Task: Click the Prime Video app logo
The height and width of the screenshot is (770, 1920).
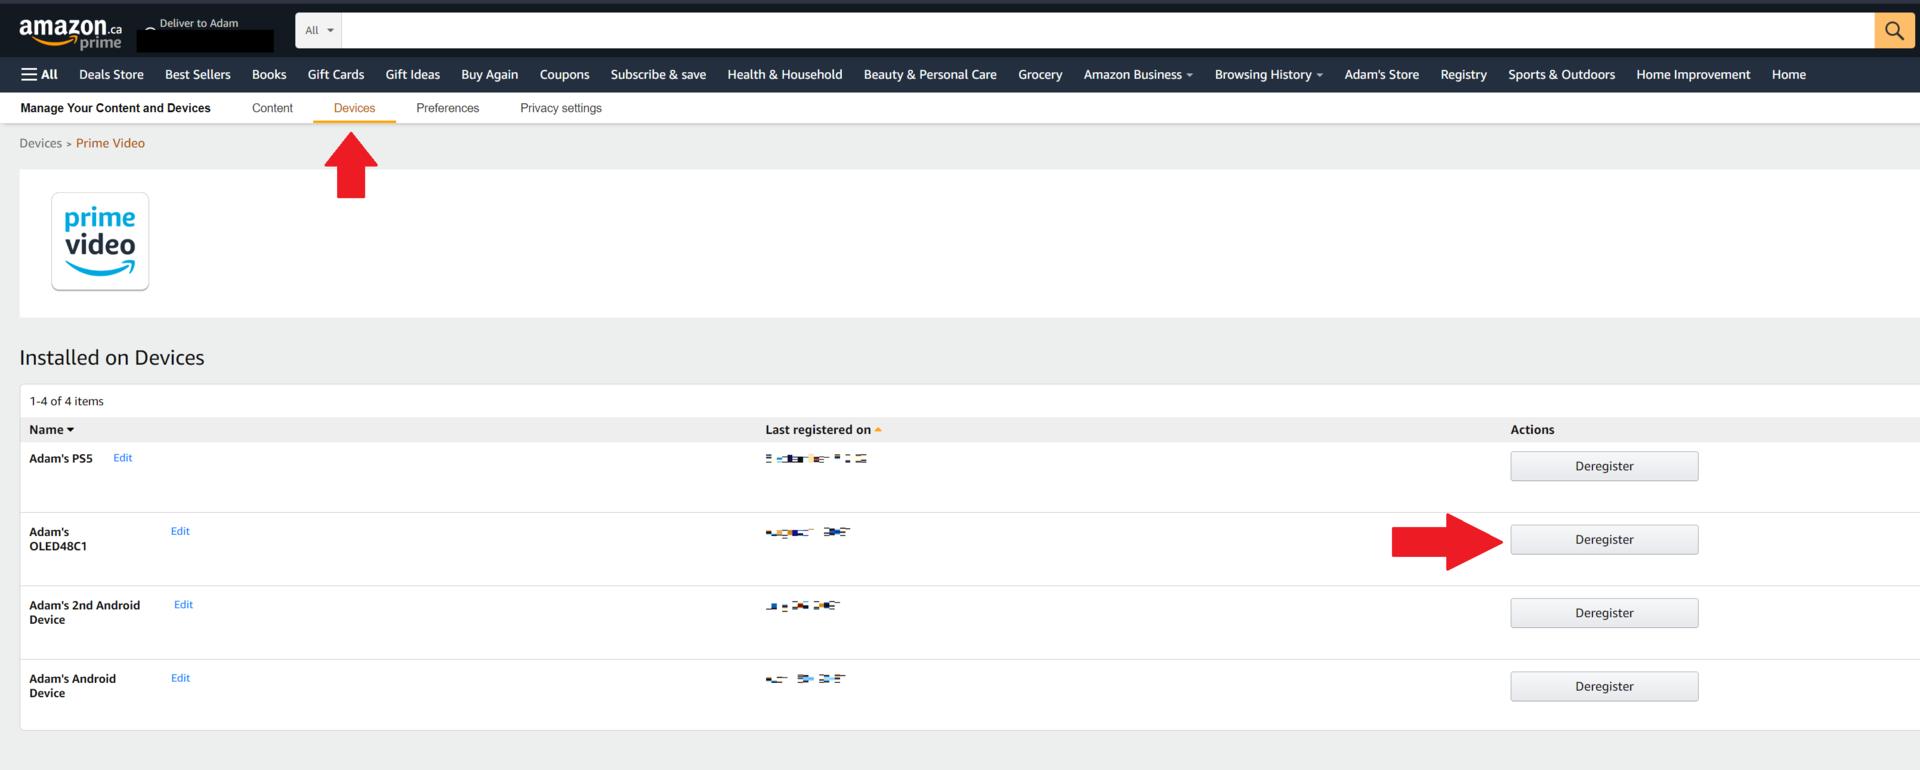Action: 100,242
